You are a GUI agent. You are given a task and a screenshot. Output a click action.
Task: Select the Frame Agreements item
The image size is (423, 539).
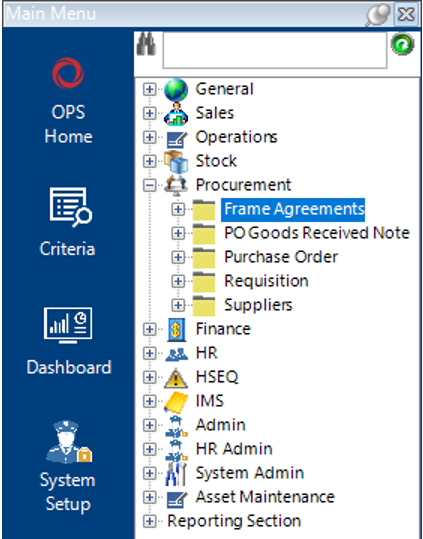(x=293, y=209)
